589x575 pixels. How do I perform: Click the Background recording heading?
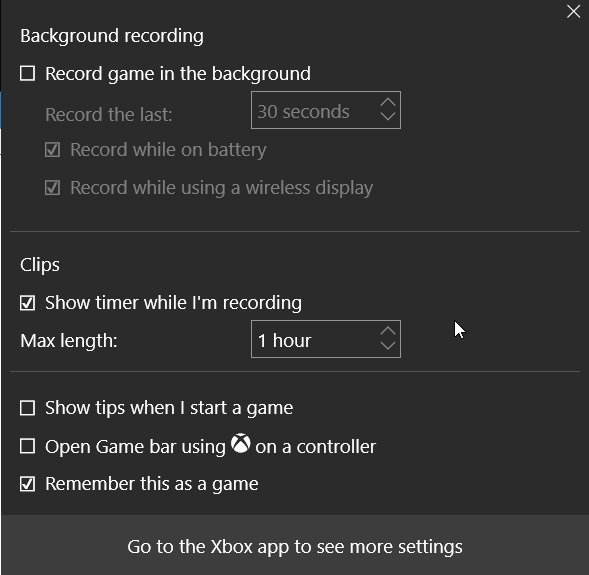(112, 36)
